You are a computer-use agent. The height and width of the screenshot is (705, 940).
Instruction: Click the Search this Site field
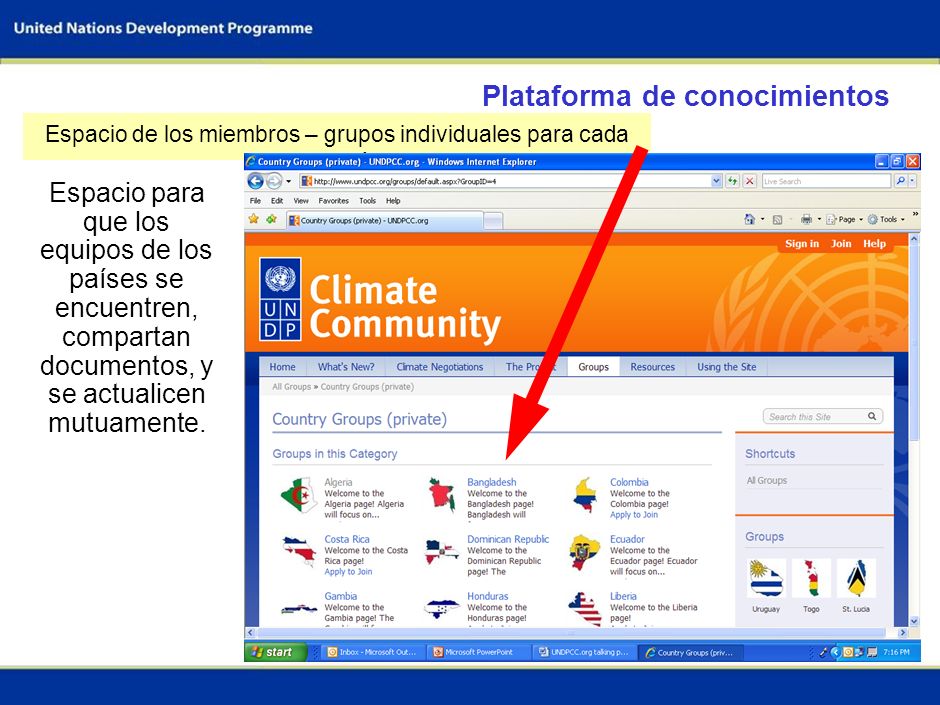point(814,417)
